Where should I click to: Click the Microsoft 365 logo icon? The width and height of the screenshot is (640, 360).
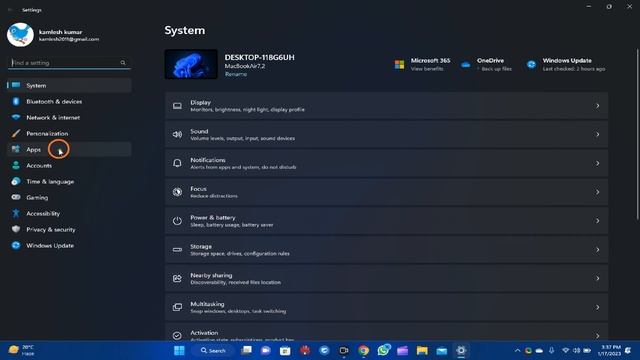coord(400,64)
